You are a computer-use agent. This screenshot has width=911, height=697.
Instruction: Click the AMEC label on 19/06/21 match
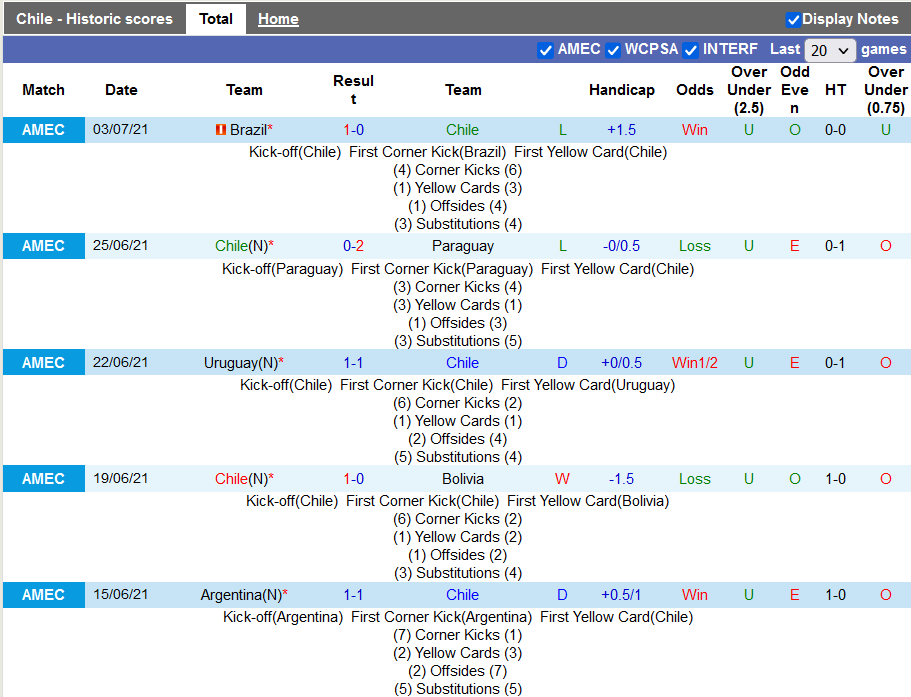tap(43, 479)
